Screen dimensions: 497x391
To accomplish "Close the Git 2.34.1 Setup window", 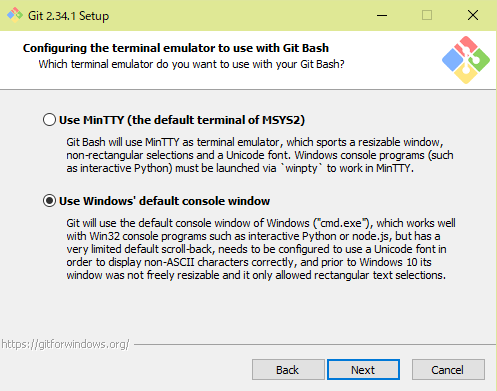I will click(473, 15).
